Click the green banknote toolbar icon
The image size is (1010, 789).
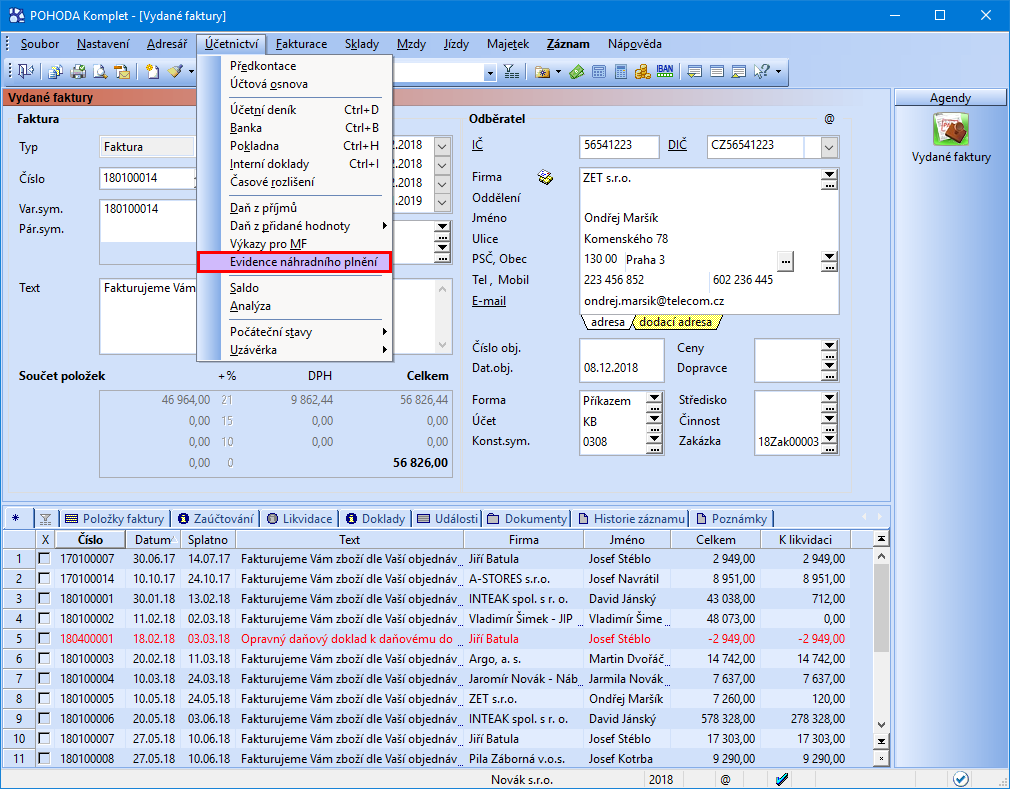577,72
